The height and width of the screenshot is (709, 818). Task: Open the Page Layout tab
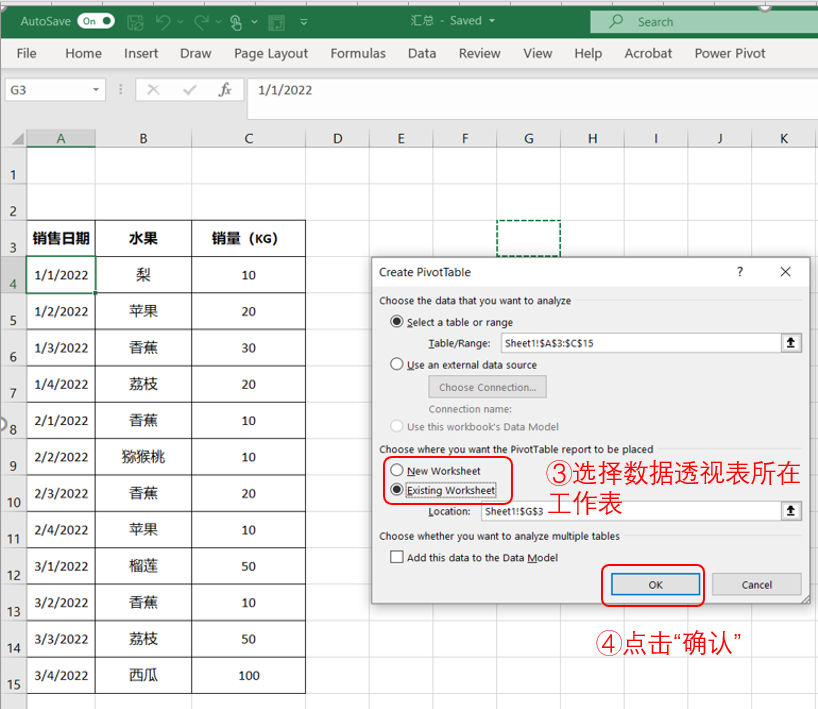tap(271, 53)
